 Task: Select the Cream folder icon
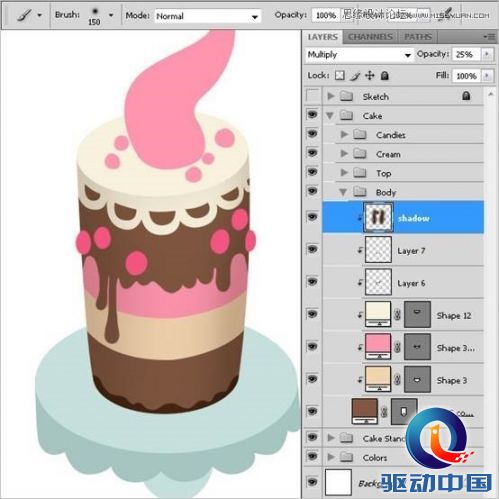coord(360,154)
